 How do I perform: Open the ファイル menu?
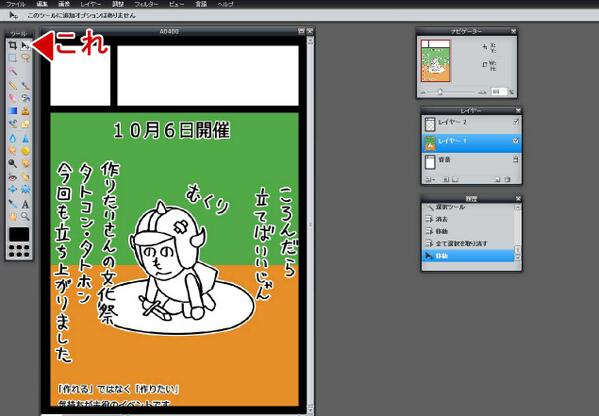click(16, 4)
